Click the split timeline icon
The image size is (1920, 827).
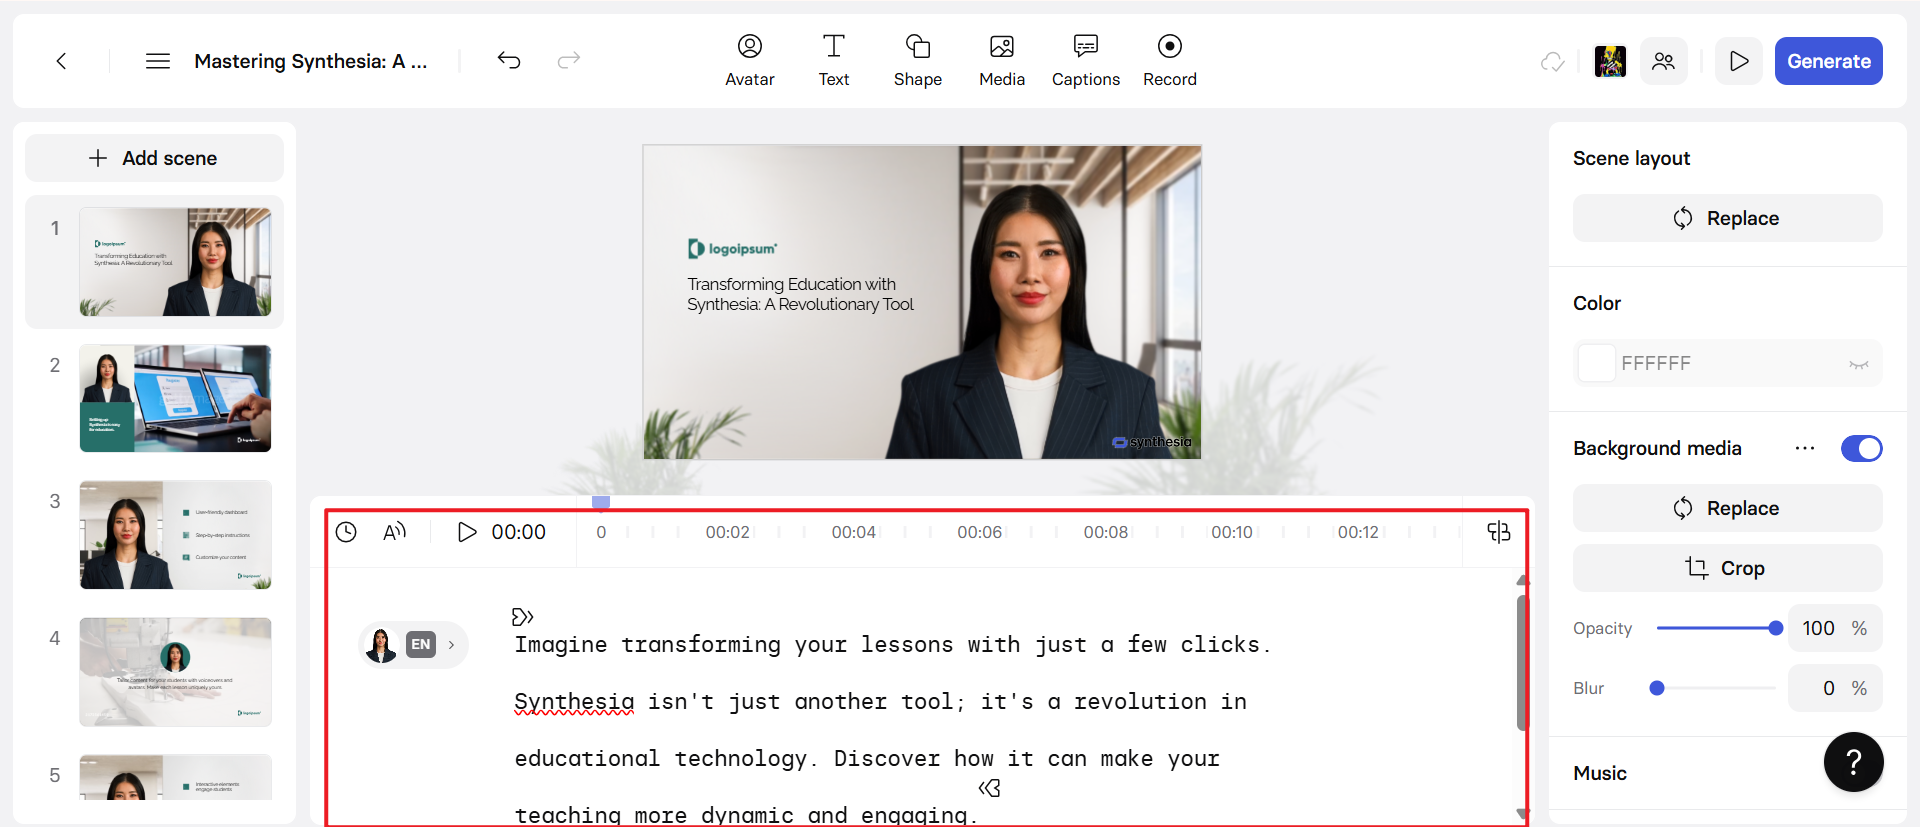tap(1499, 532)
